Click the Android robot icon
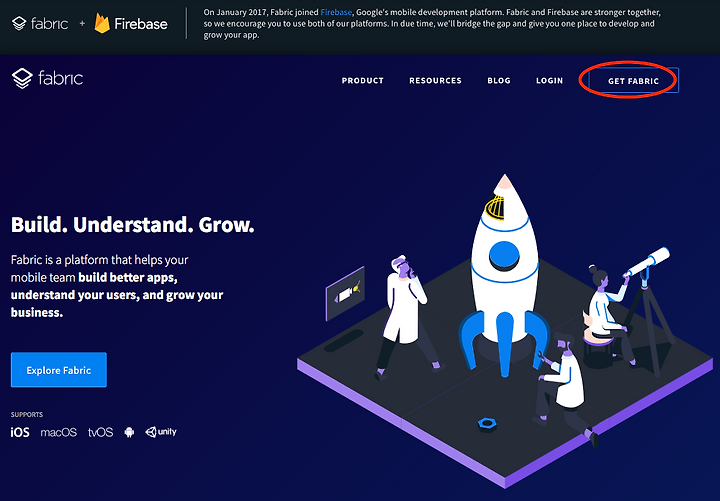 (129, 432)
